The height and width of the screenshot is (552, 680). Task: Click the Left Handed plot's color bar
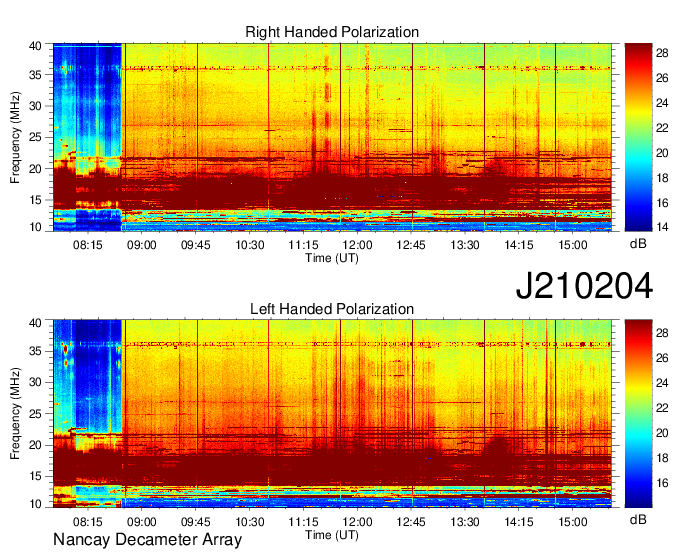pyautogui.click(x=638, y=414)
